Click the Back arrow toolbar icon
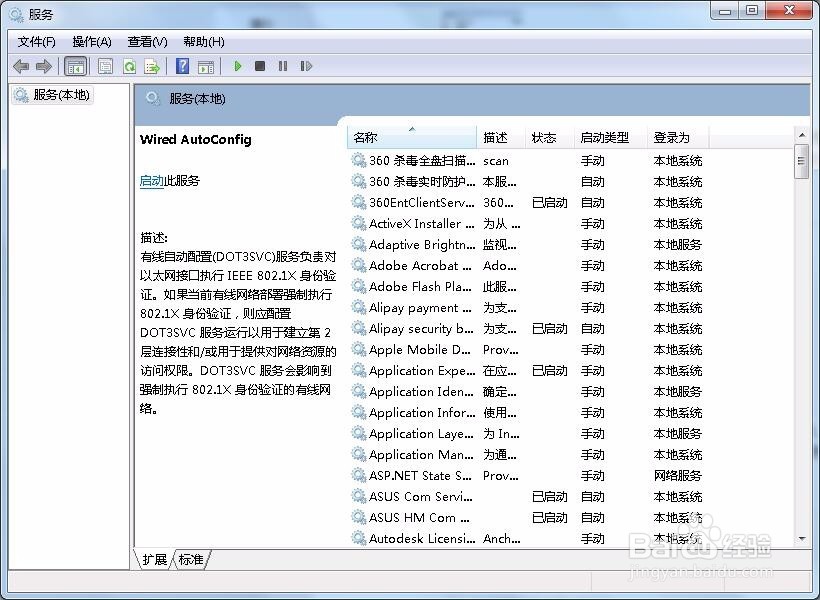 [21, 66]
